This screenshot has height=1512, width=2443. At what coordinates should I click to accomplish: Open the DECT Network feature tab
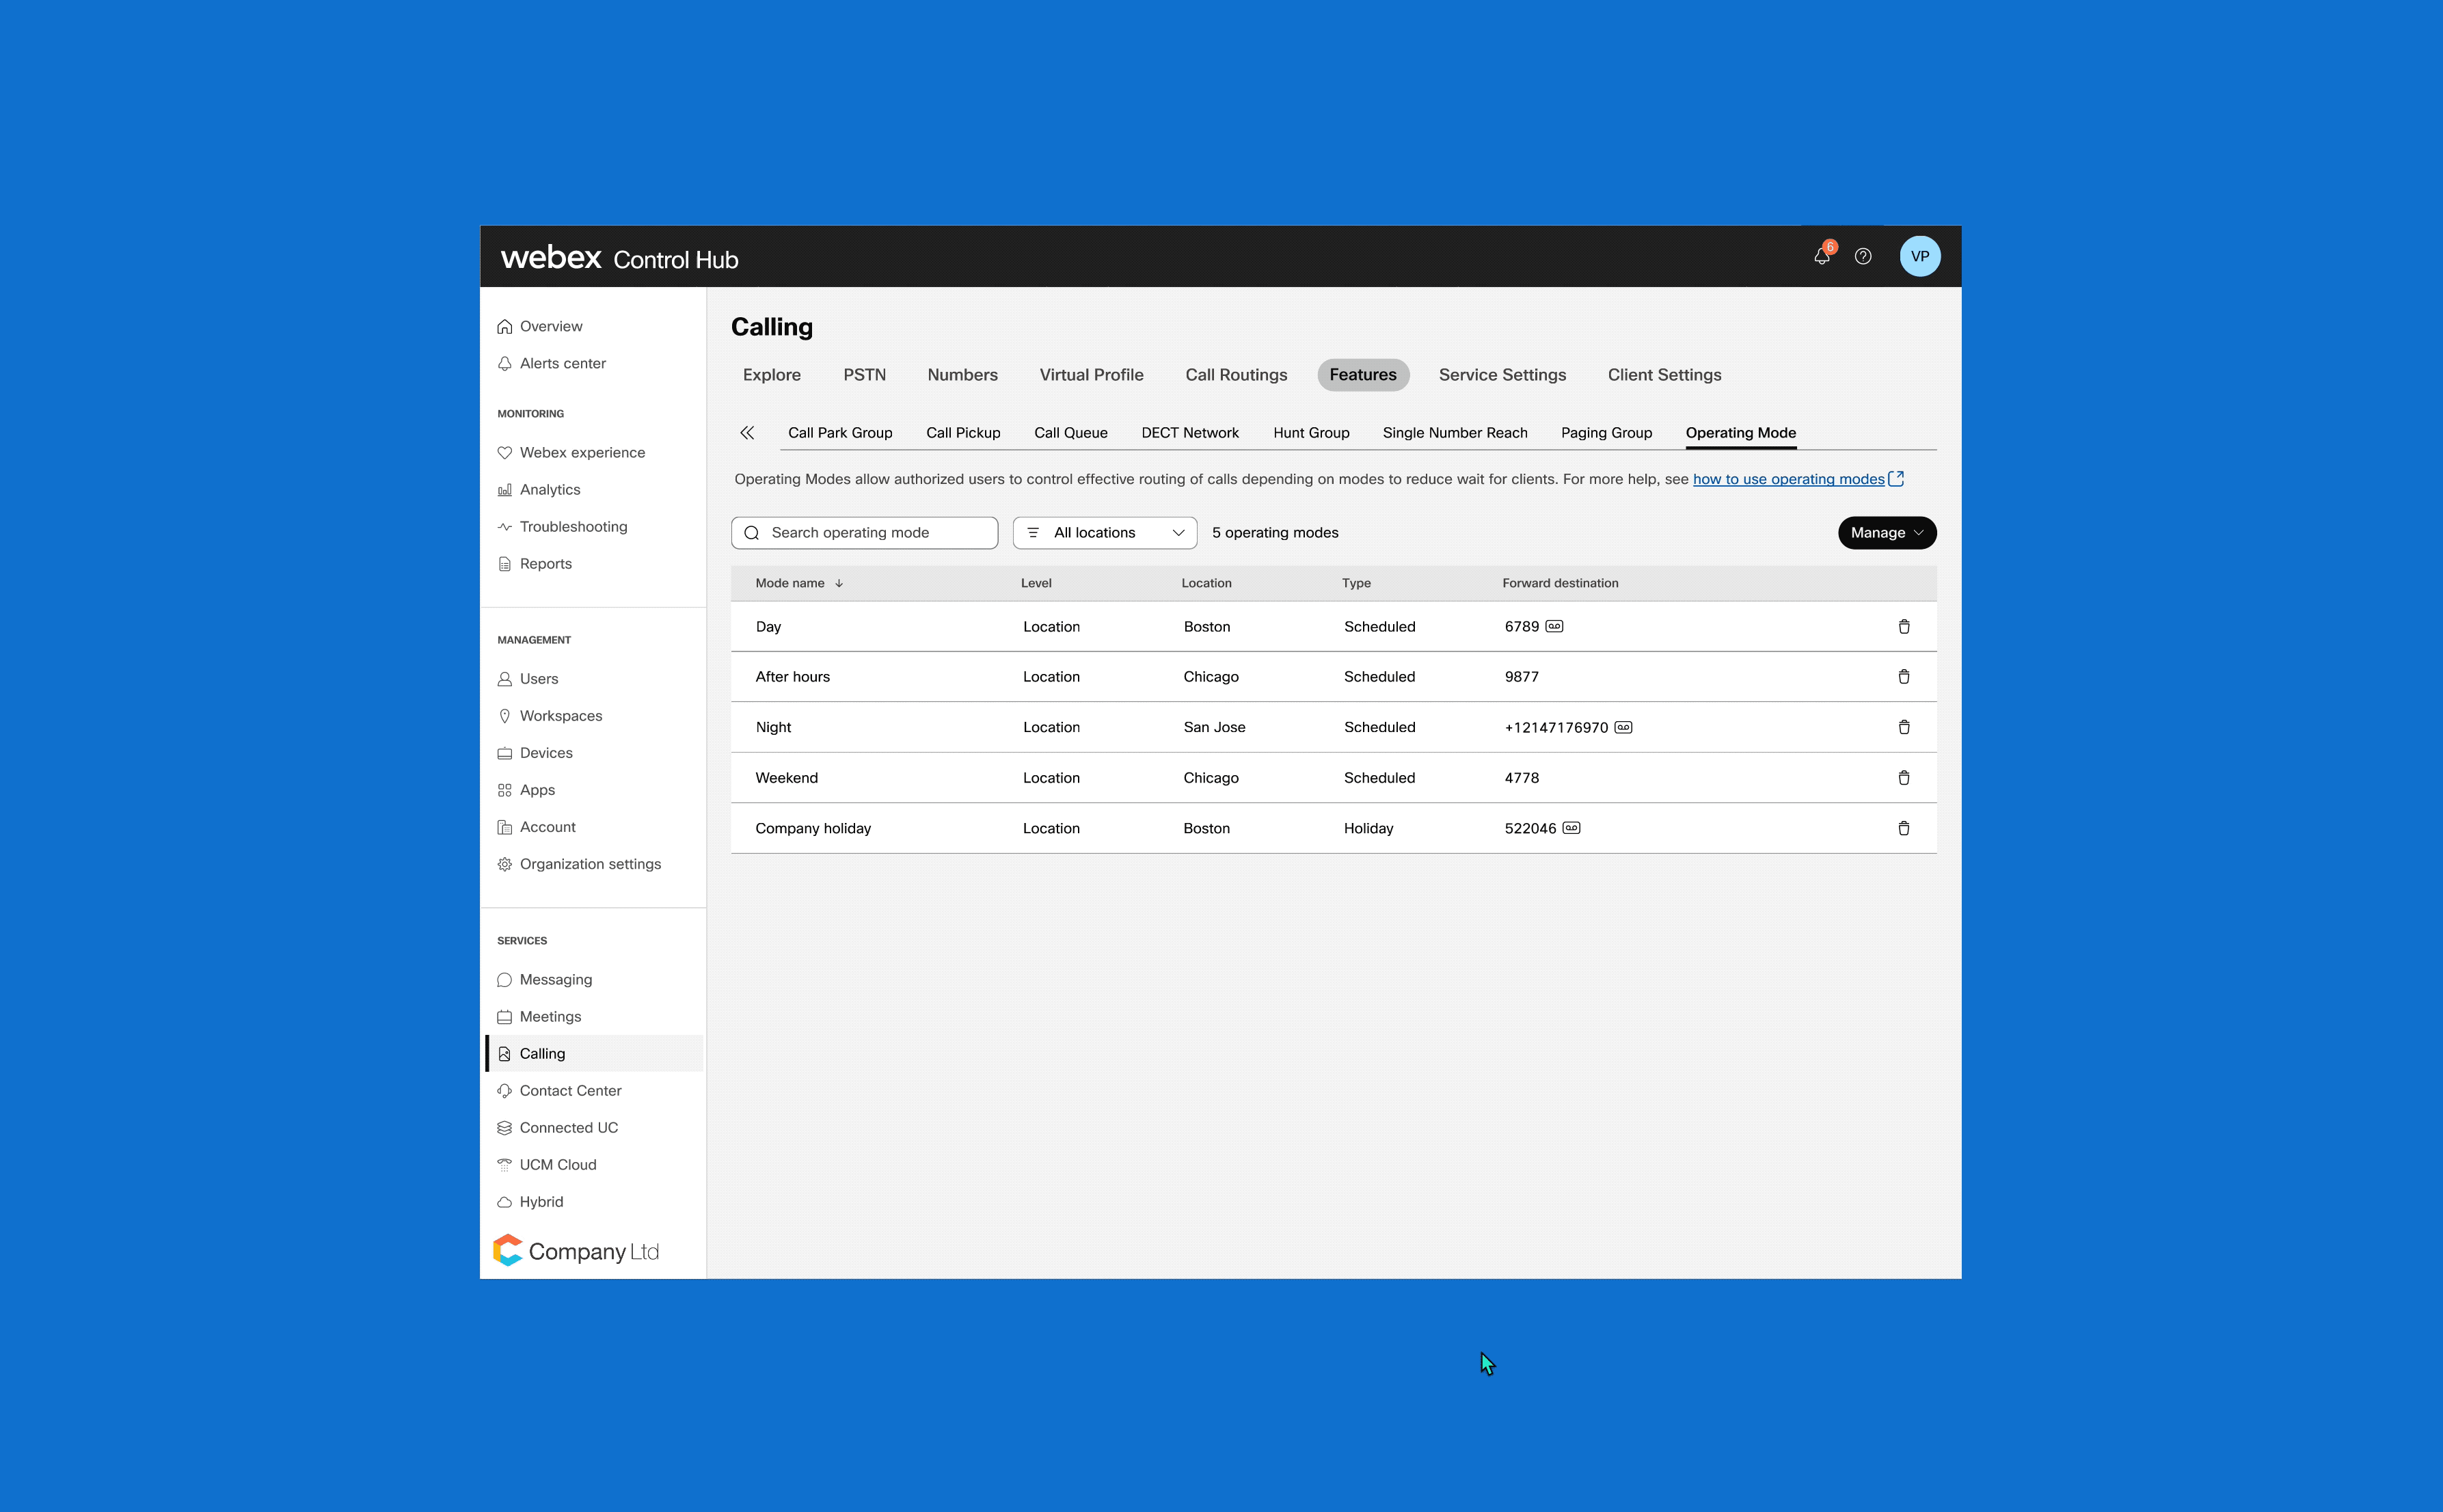[1190, 432]
